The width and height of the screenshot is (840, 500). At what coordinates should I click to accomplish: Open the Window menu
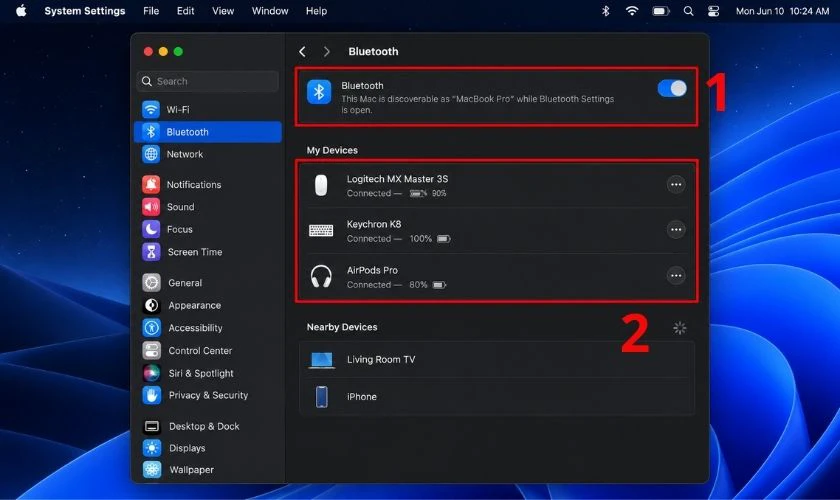click(x=270, y=11)
